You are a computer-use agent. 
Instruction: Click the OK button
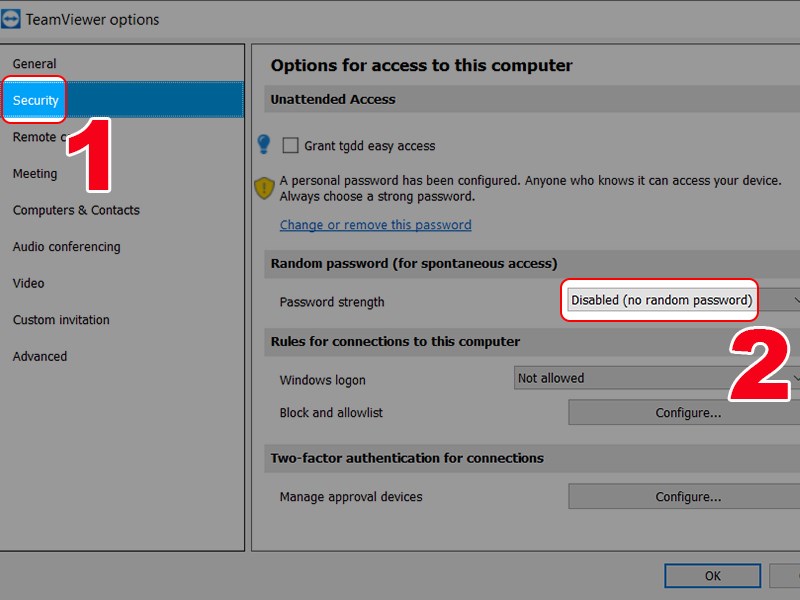coord(713,576)
